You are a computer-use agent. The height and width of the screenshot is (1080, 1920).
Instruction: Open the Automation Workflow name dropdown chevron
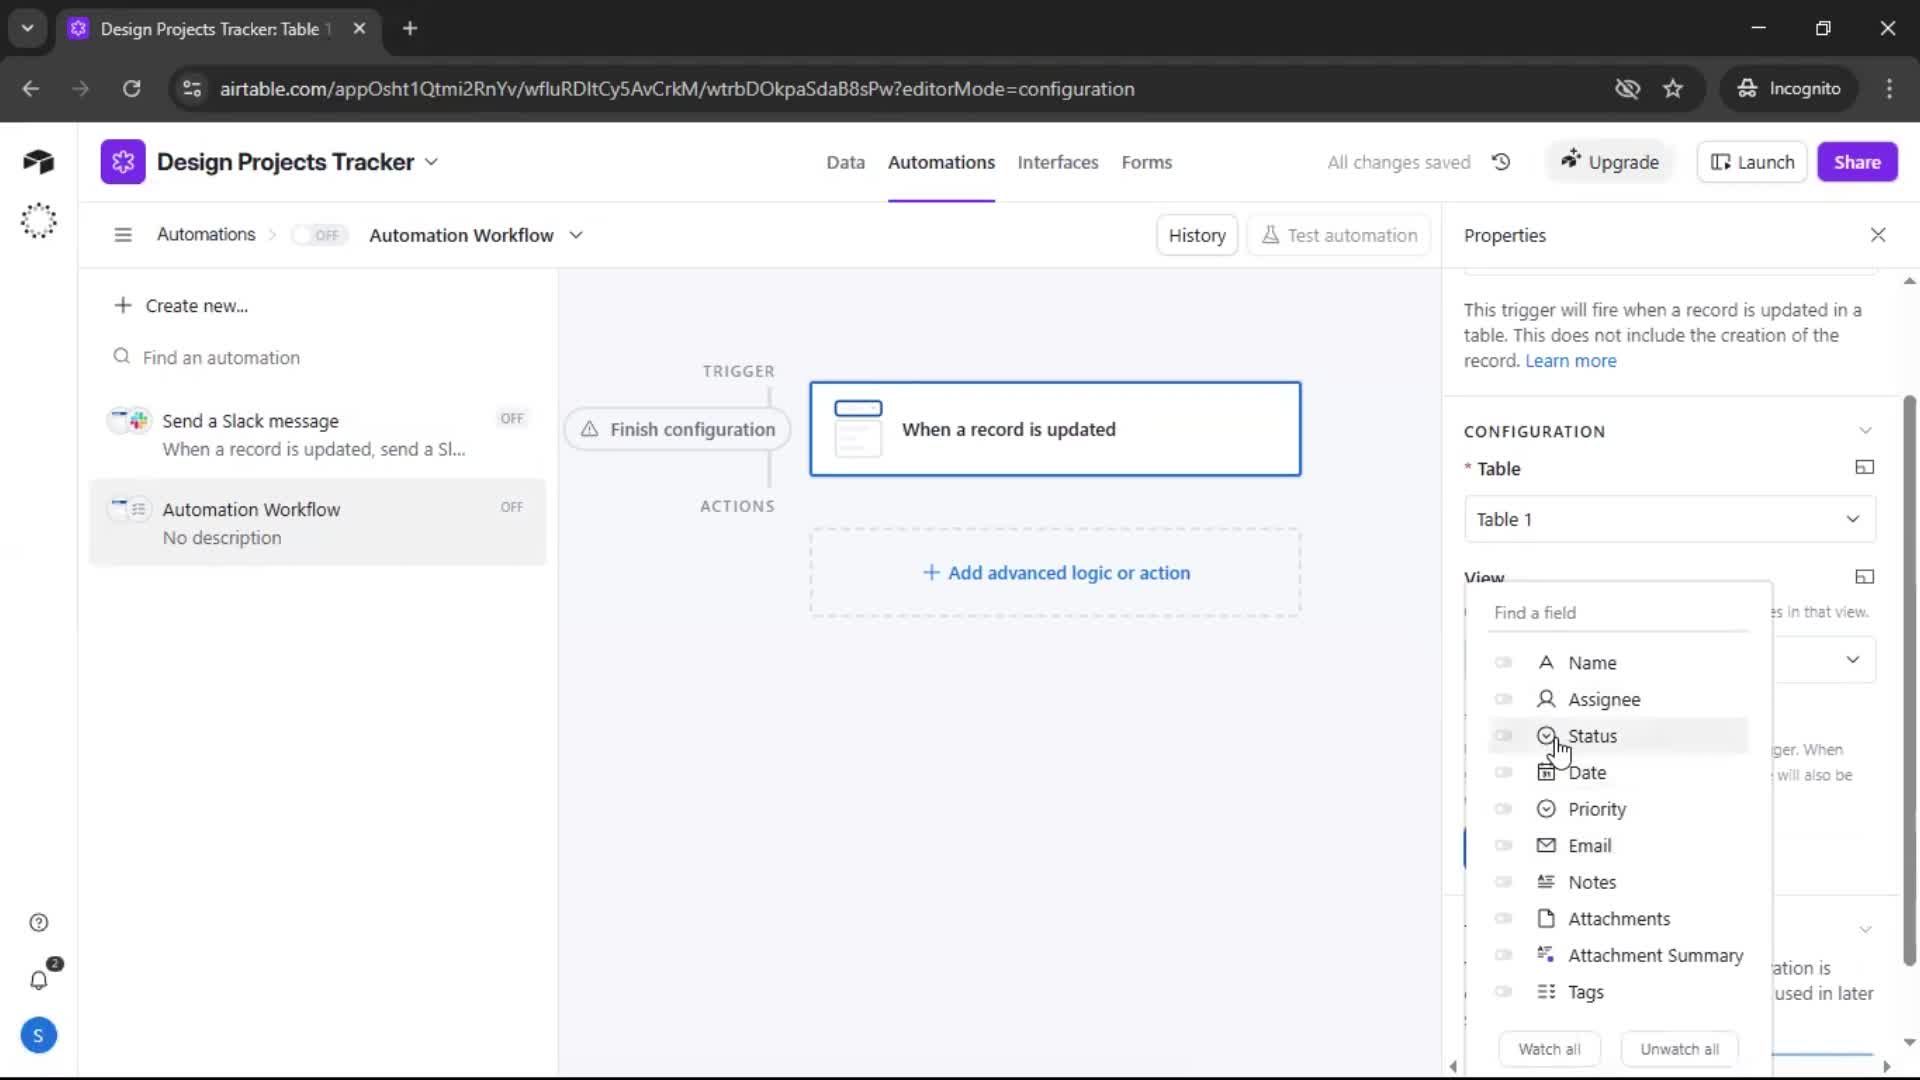point(576,235)
